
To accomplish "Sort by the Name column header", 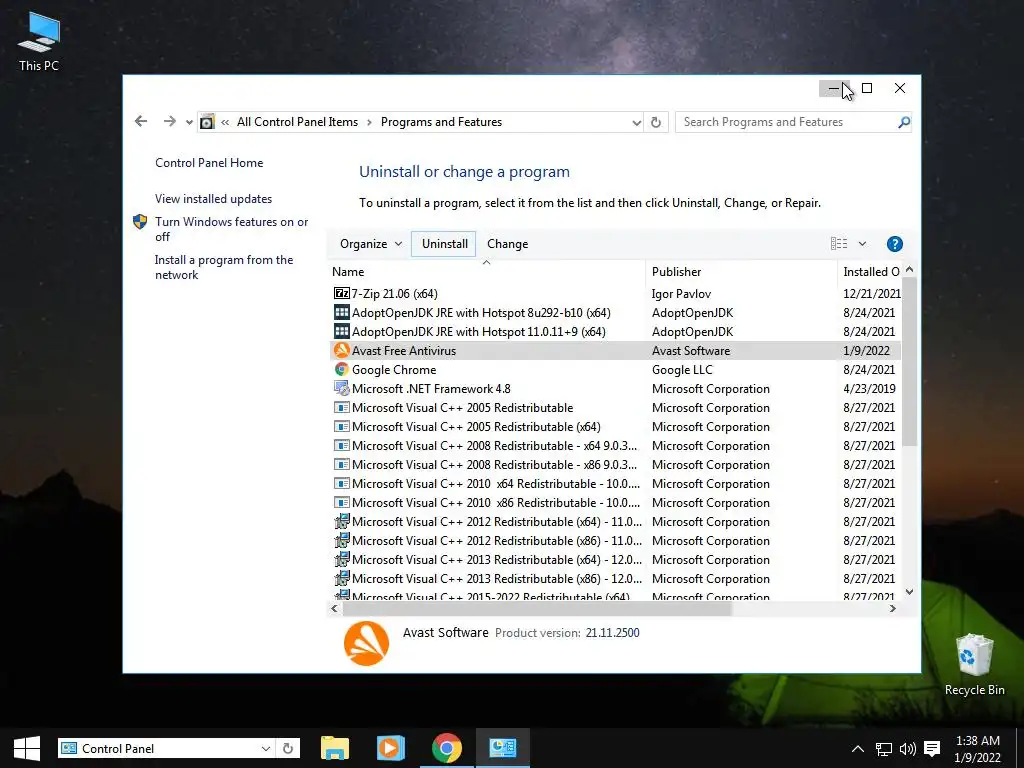I will (x=486, y=272).
